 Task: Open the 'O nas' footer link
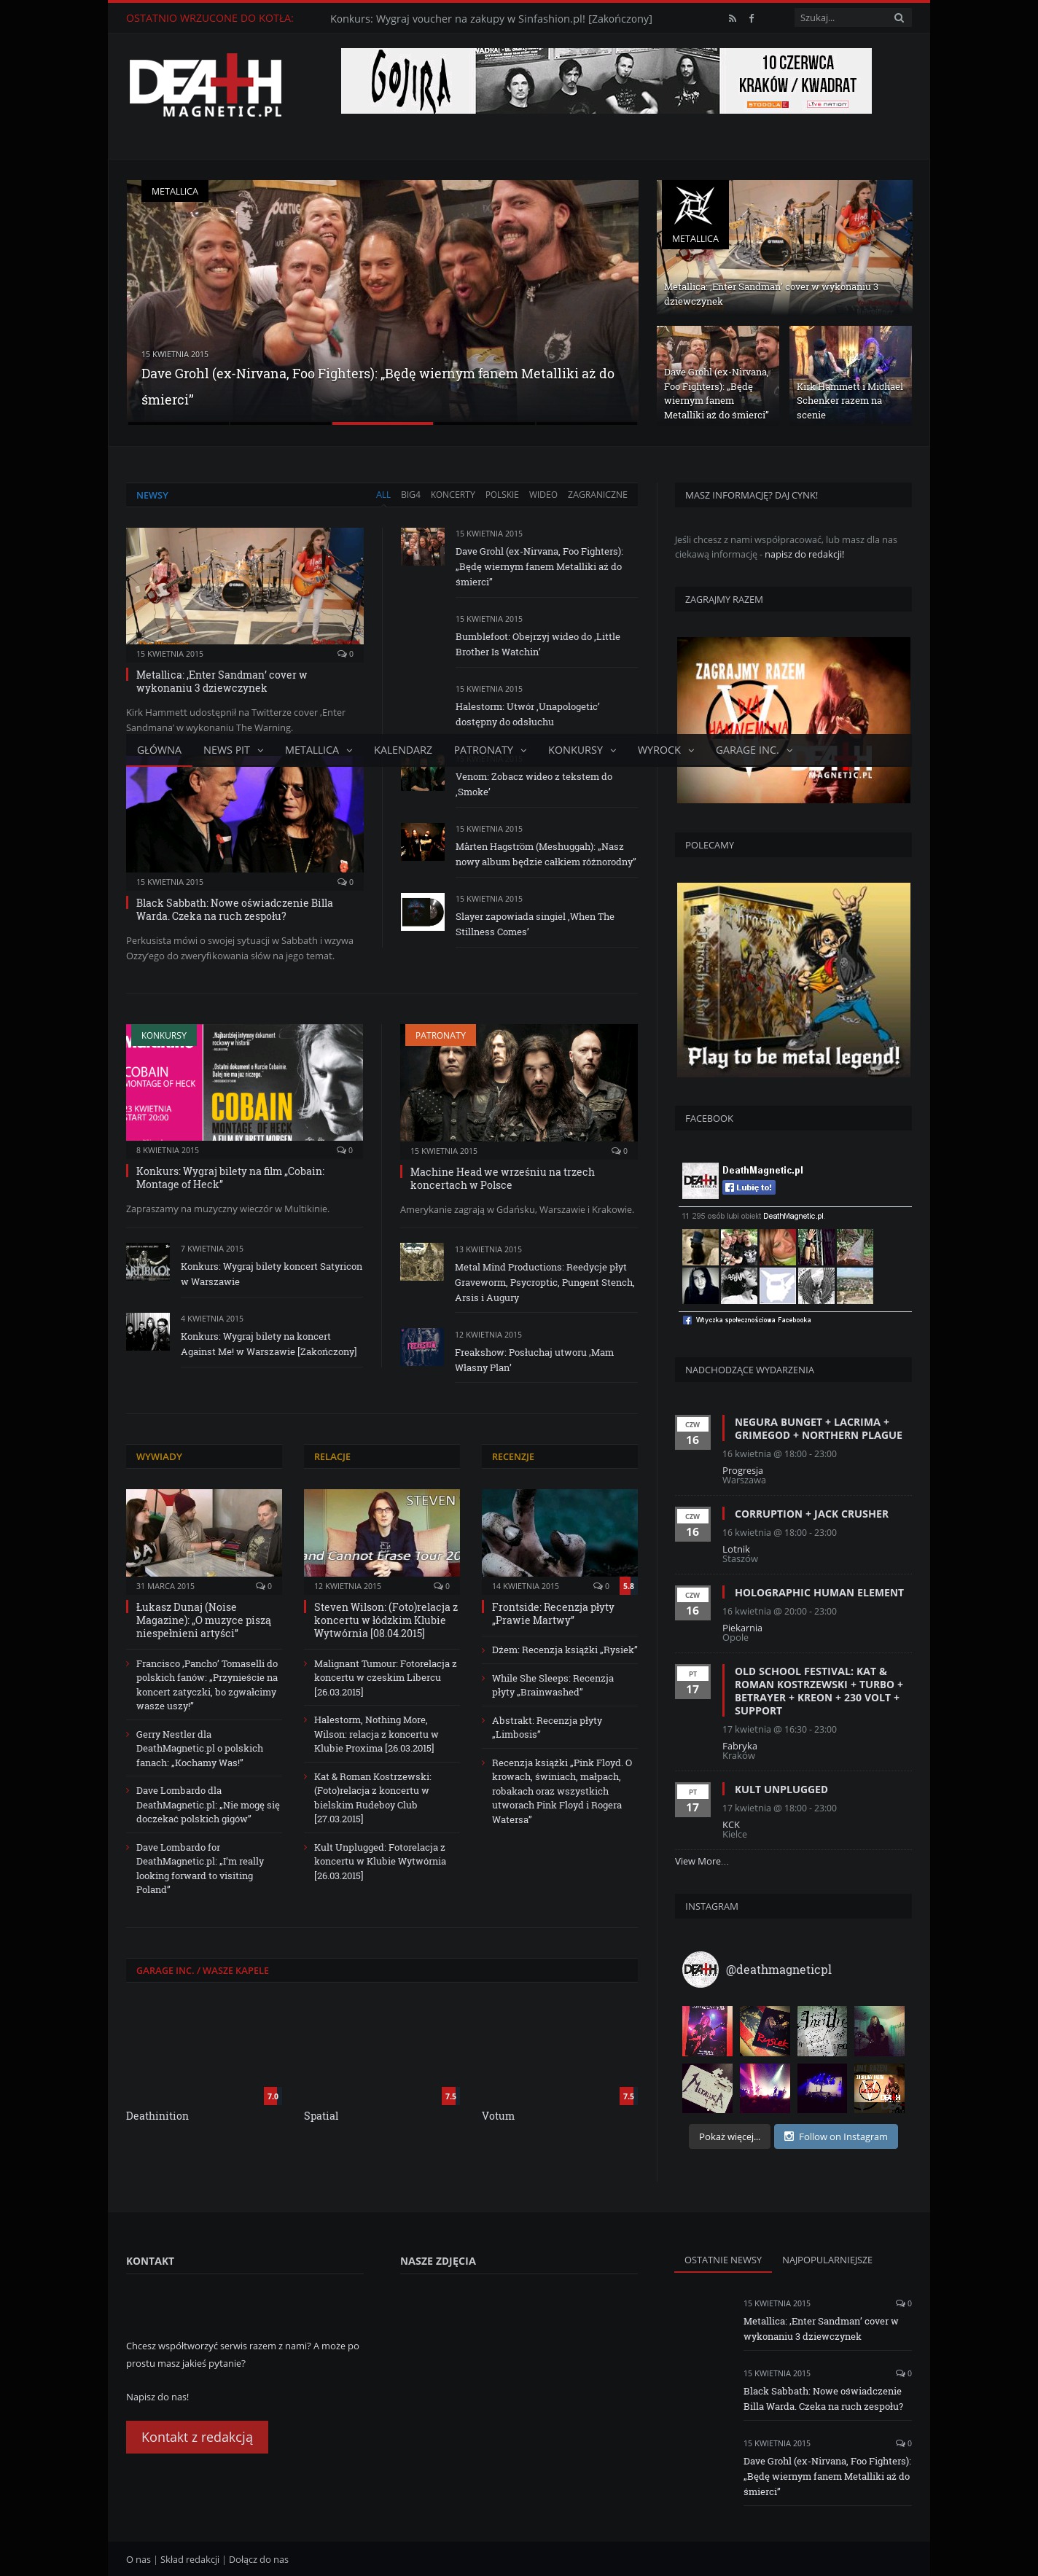[x=138, y=2560]
